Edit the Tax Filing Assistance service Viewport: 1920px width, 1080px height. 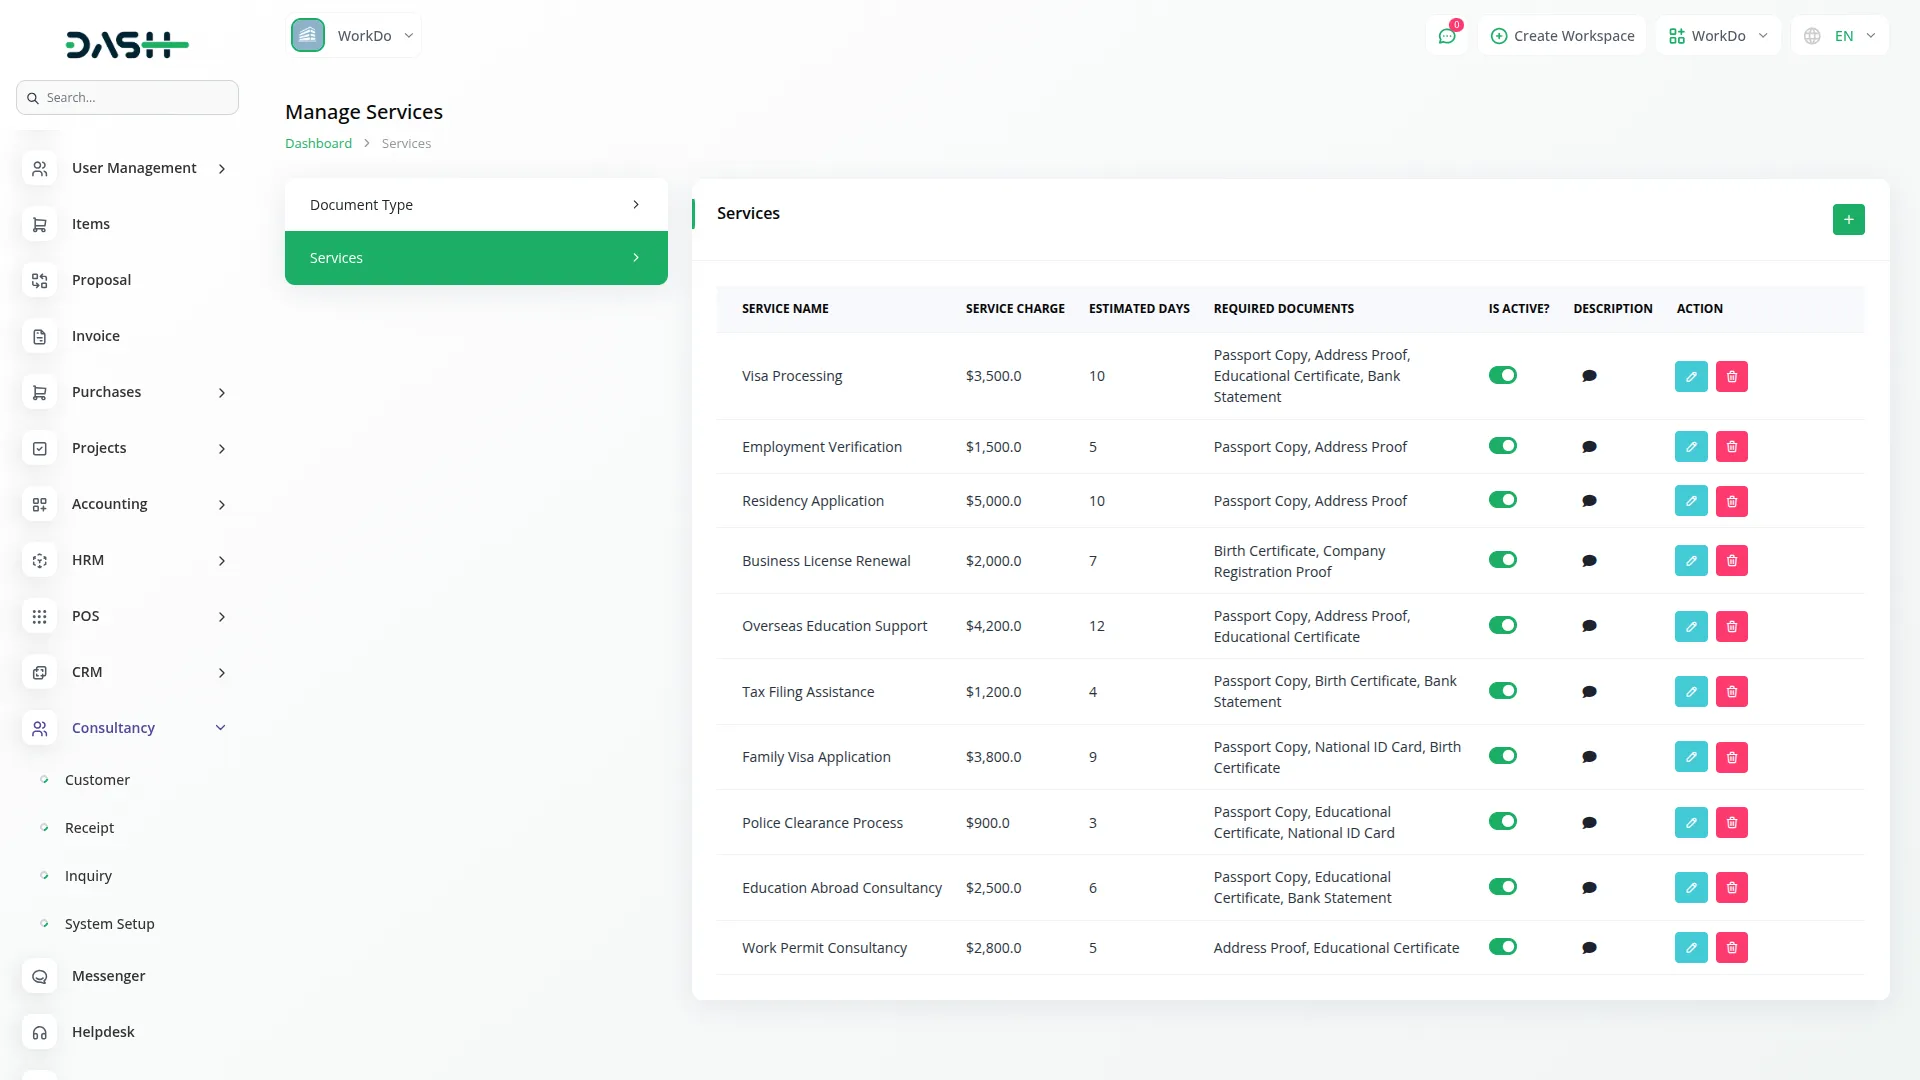(1691, 692)
